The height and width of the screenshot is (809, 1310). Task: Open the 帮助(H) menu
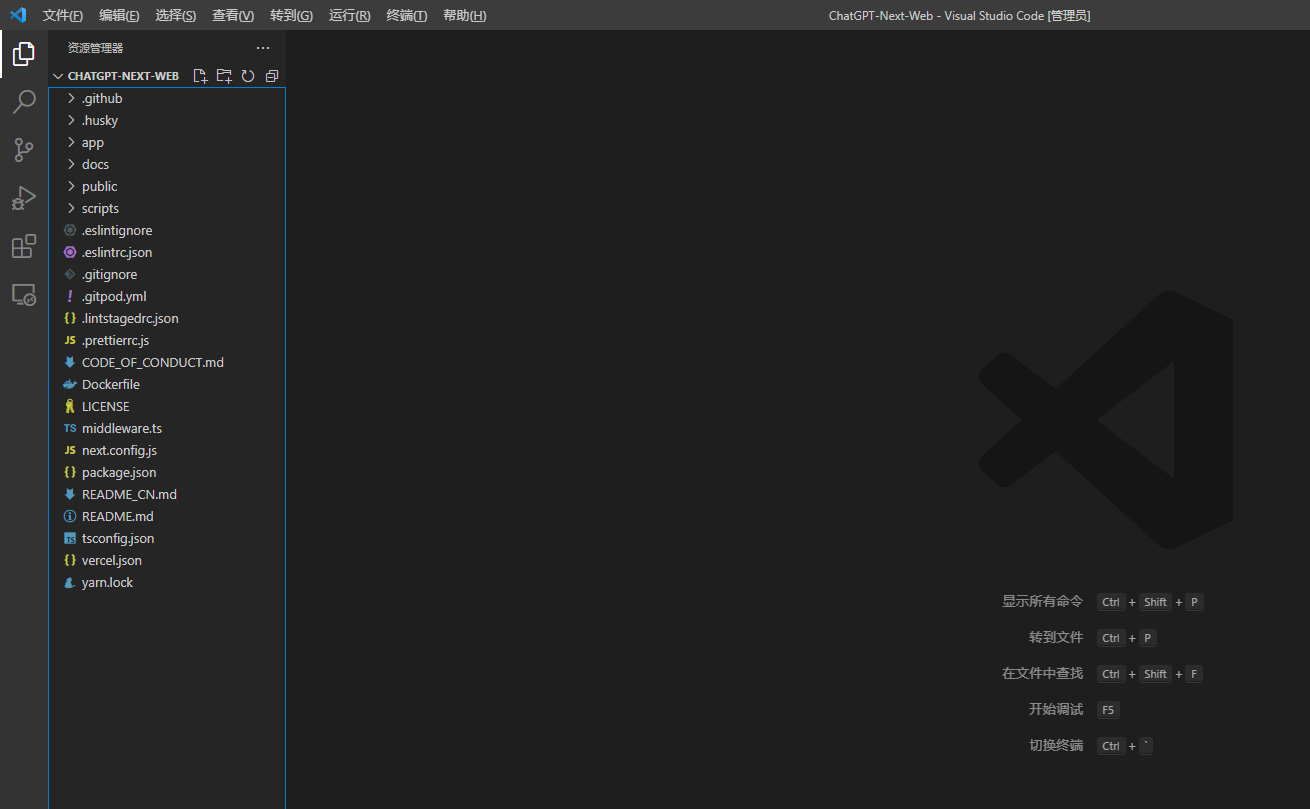point(465,15)
